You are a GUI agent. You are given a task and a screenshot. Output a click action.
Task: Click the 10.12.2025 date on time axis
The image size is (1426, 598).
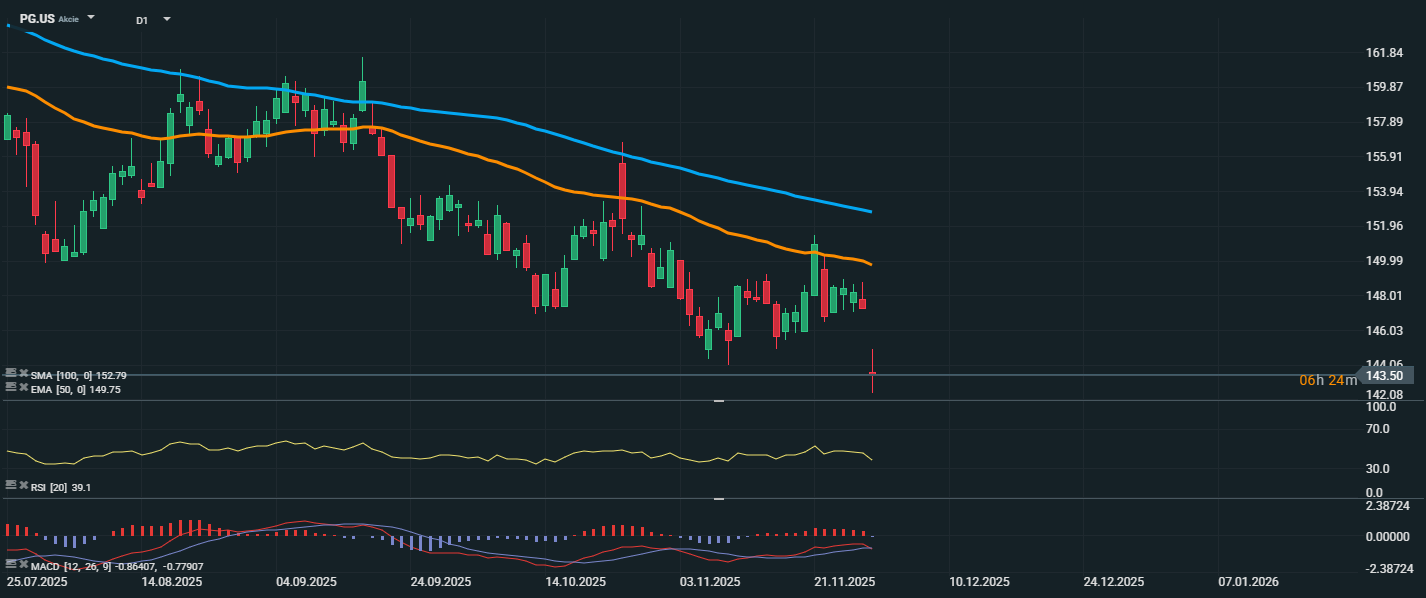coord(979,581)
